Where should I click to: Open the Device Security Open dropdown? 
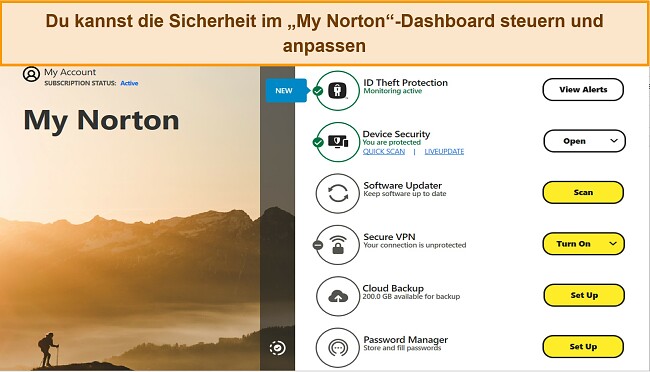584,141
